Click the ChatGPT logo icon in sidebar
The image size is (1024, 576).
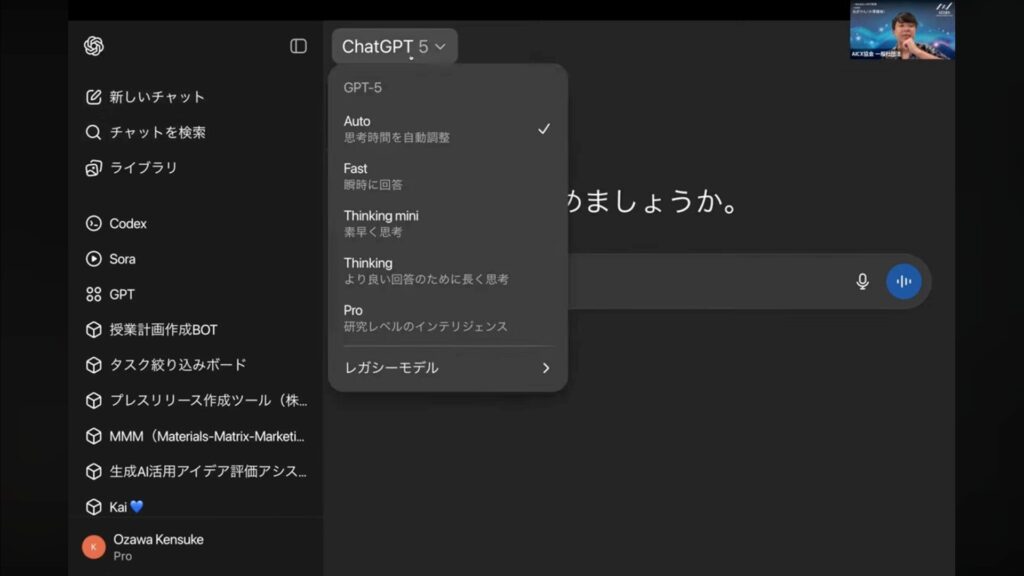[94, 46]
